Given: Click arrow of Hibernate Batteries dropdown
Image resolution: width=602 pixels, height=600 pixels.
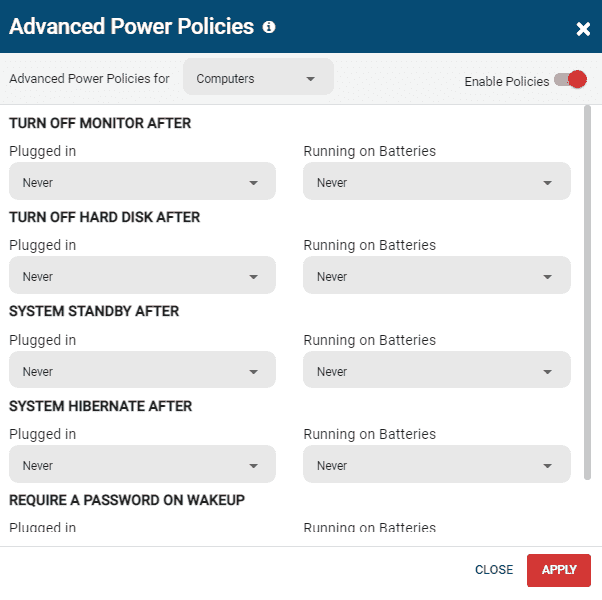Looking at the screenshot, I should coord(548,466).
